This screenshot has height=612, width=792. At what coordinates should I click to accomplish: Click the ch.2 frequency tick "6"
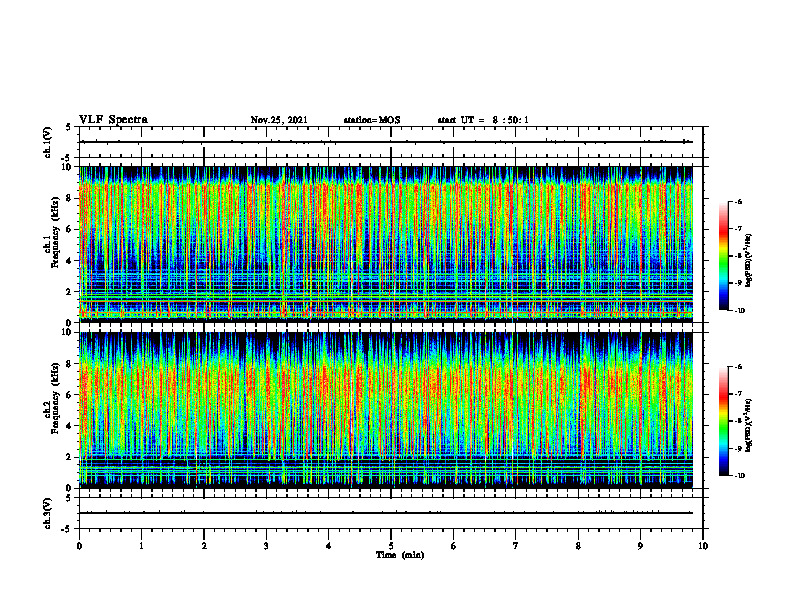pos(69,395)
